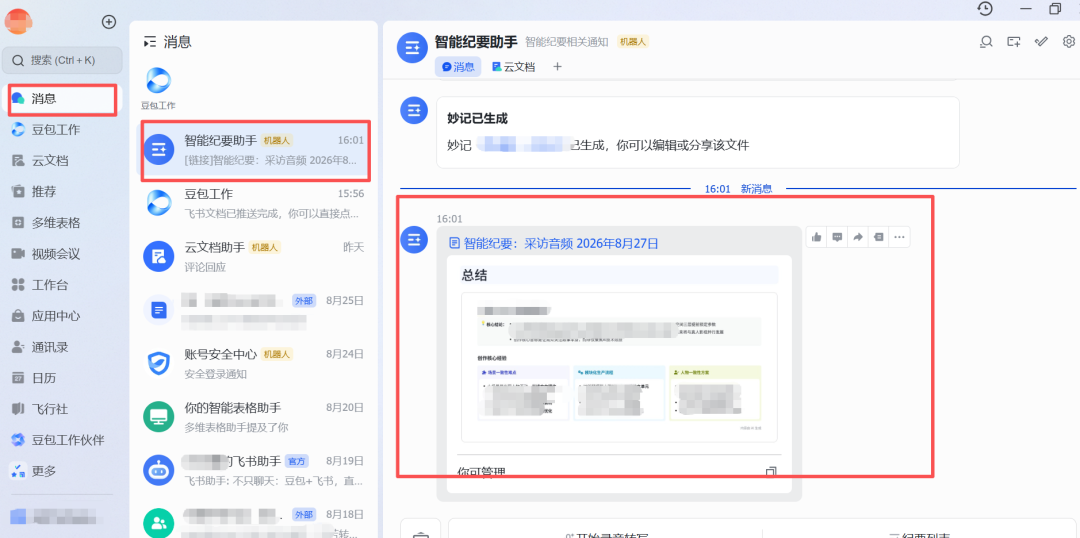
Task: Add a new tab with the plus button
Action: 558,67
